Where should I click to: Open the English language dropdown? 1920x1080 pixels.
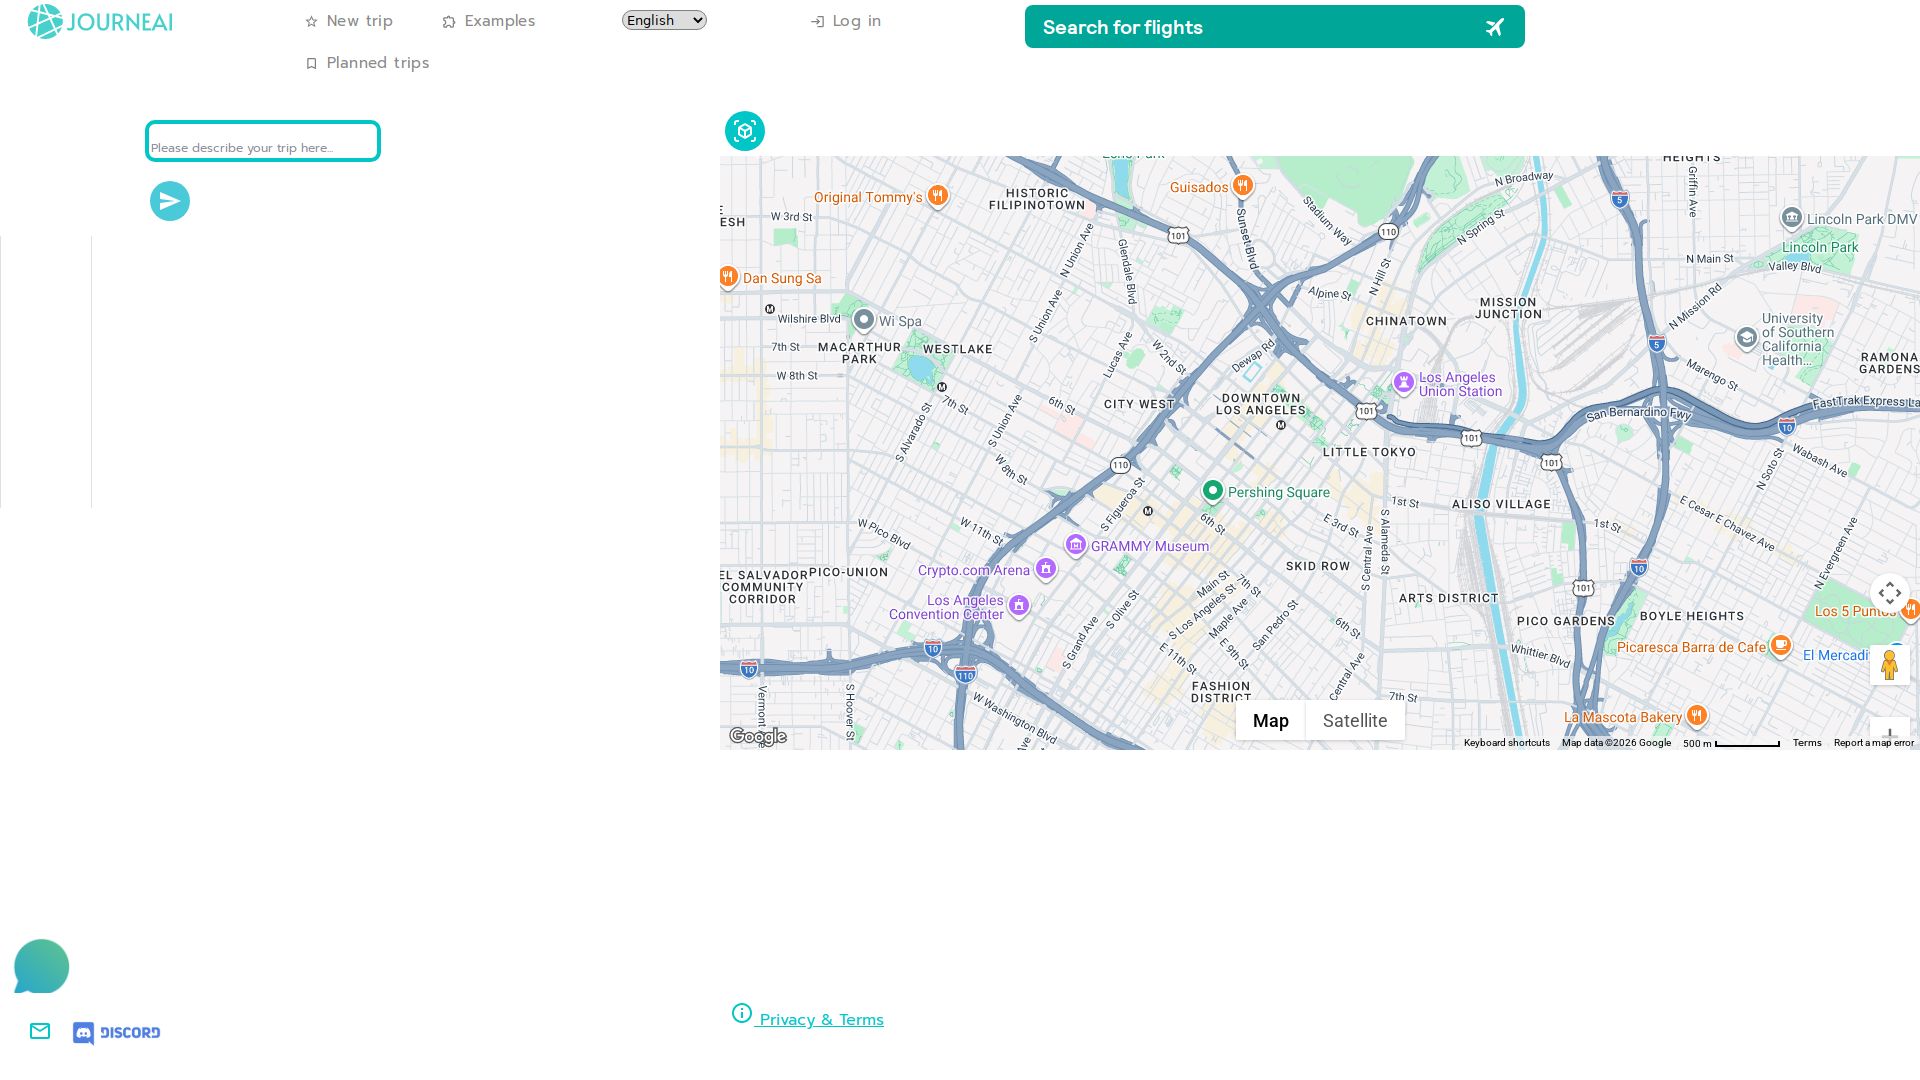tap(664, 20)
